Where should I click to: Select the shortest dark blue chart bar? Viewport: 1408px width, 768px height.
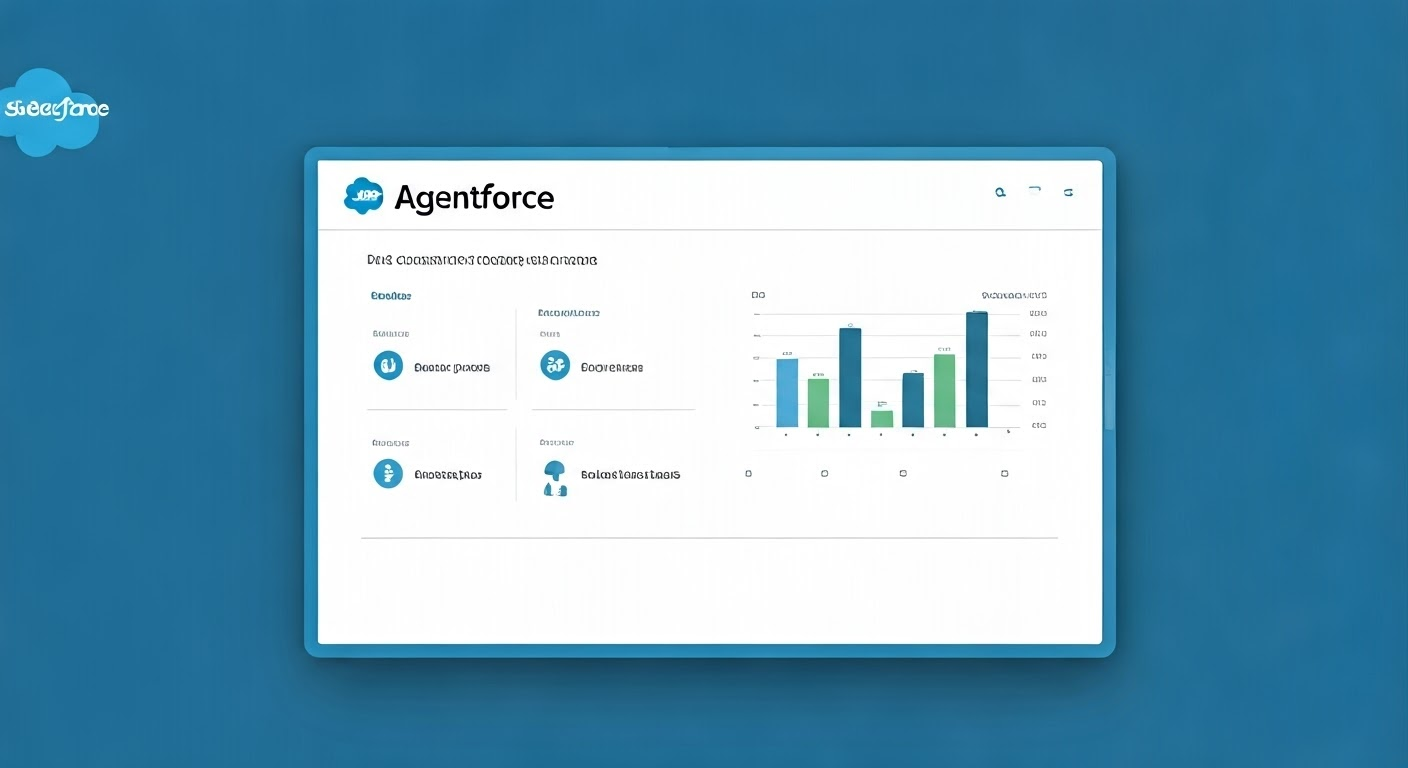click(x=913, y=400)
